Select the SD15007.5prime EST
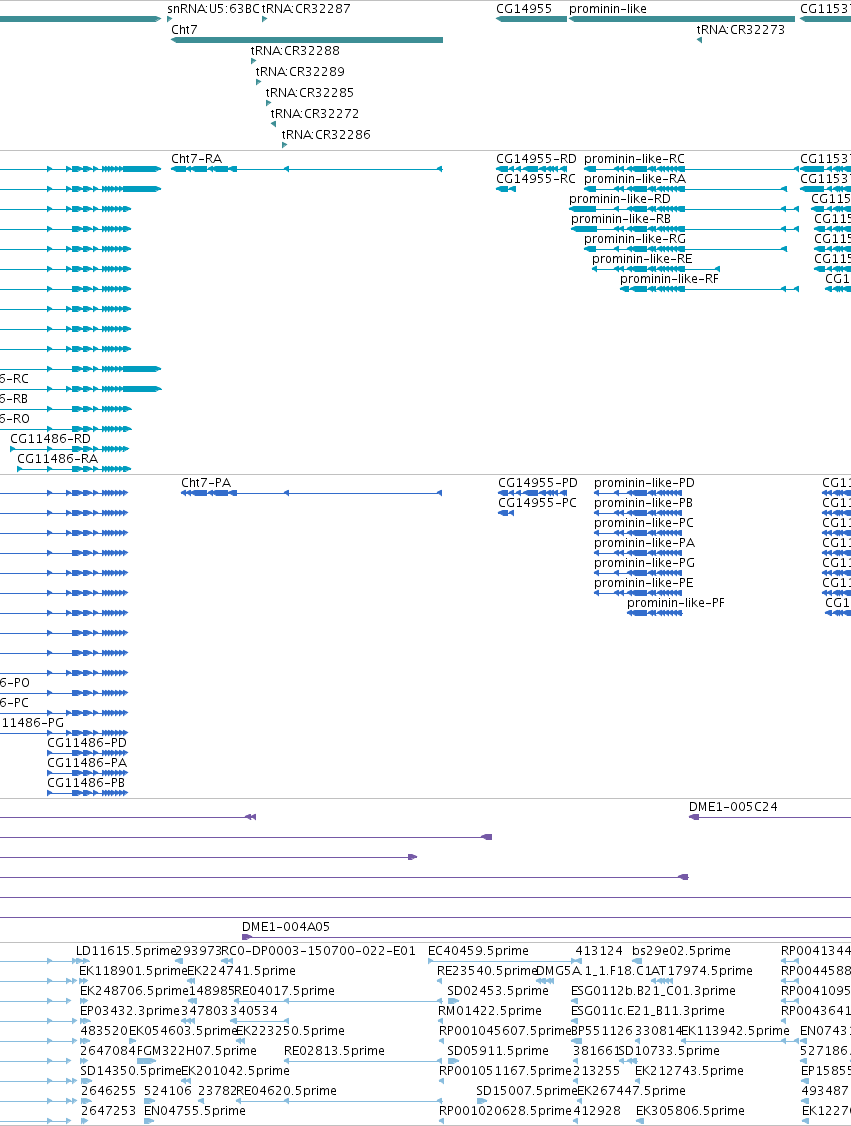The height and width of the screenshot is (1126, 851). [x=482, y=1101]
